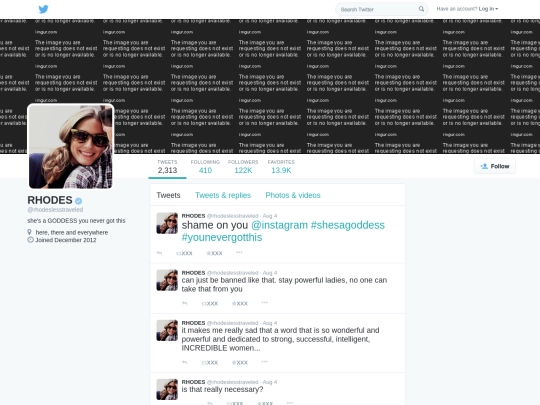Click avatar on 'stay powerful ladies' tweet
The image size is (540, 405).
[167, 280]
